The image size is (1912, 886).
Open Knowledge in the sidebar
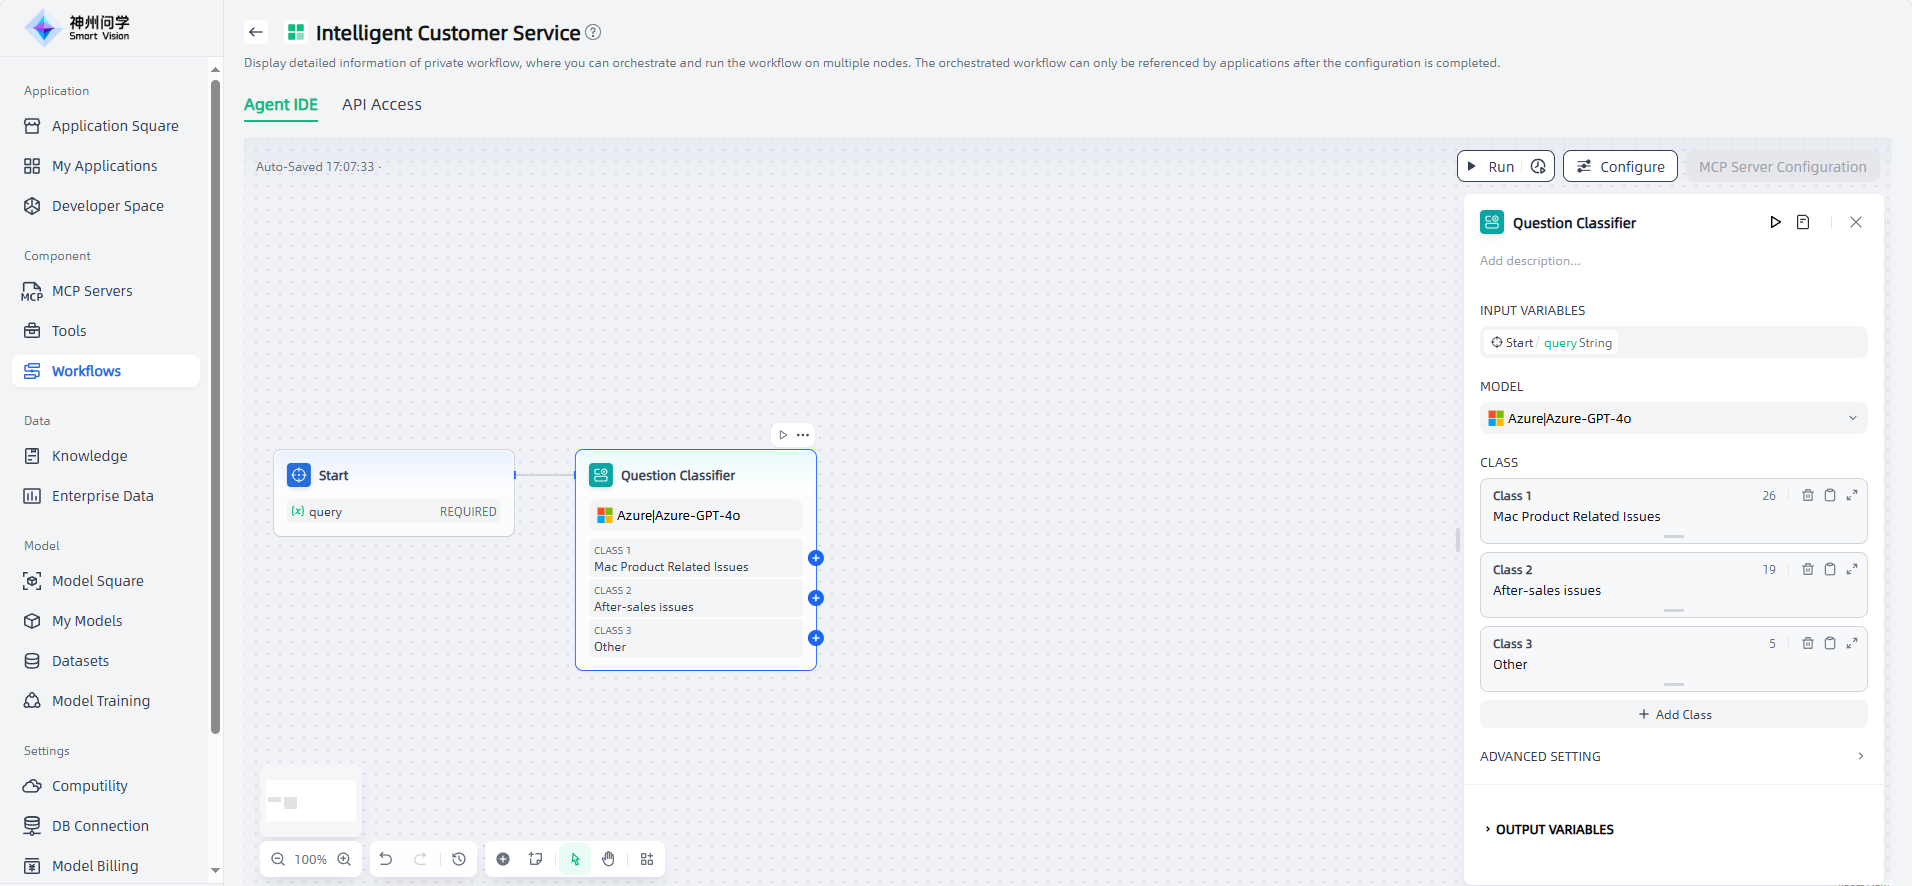pyautogui.click(x=90, y=456)
